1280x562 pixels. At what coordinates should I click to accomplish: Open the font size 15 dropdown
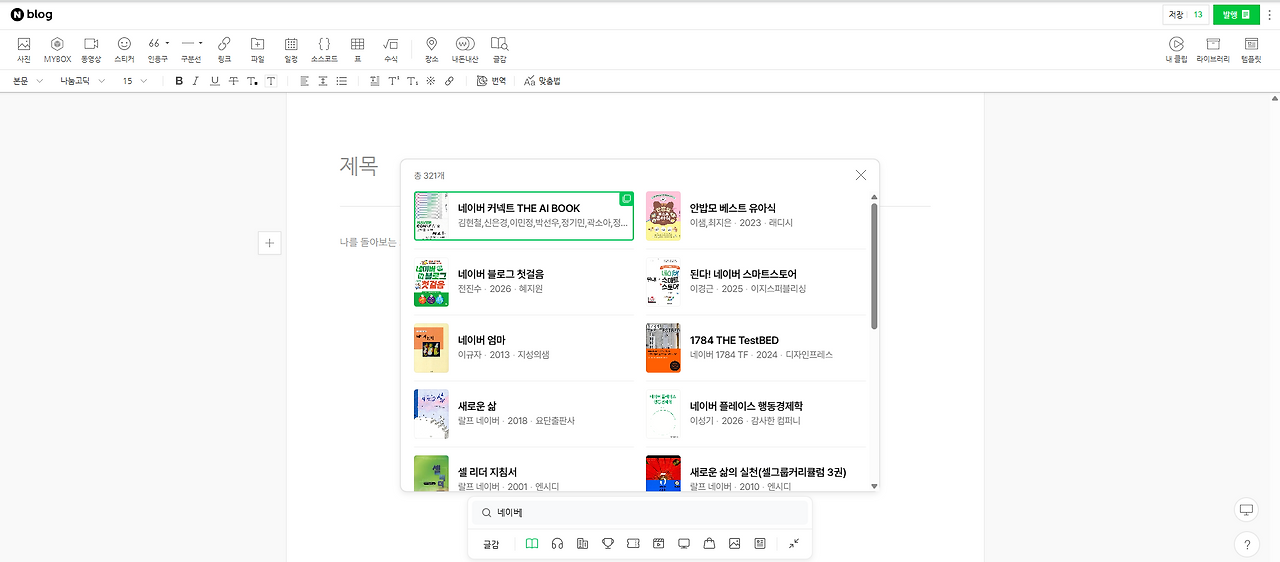pyautogui.click(x=134, y=81)
